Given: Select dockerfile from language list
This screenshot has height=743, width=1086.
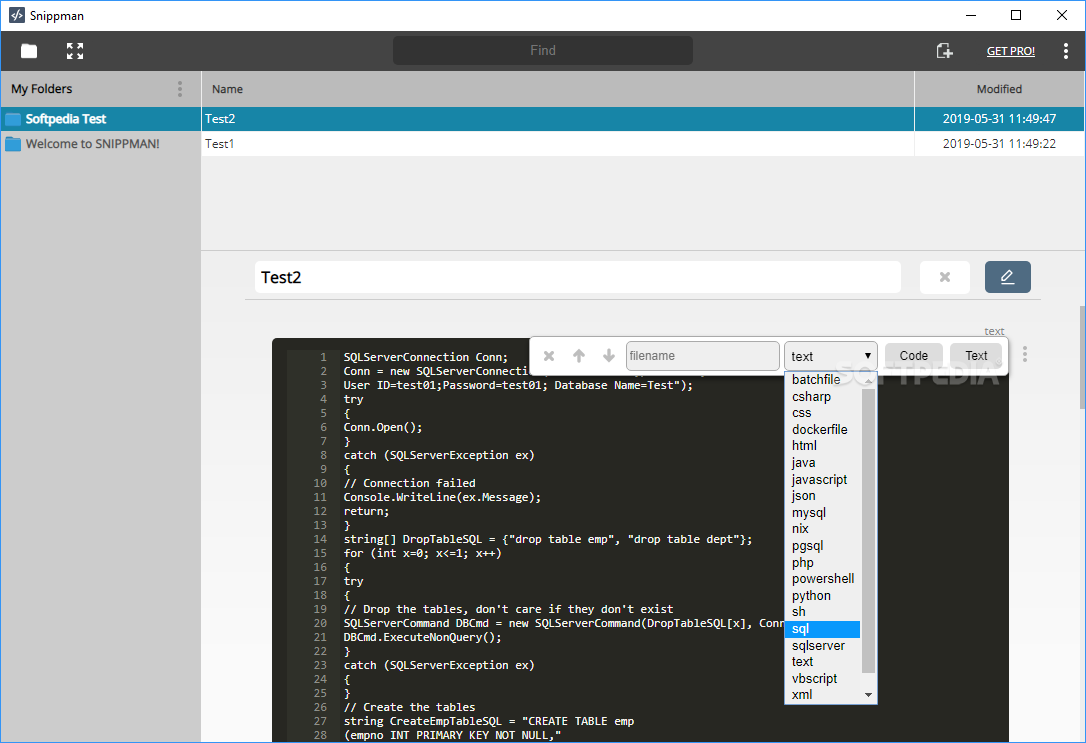Looking at the screenshot, I should pos(823,429).
